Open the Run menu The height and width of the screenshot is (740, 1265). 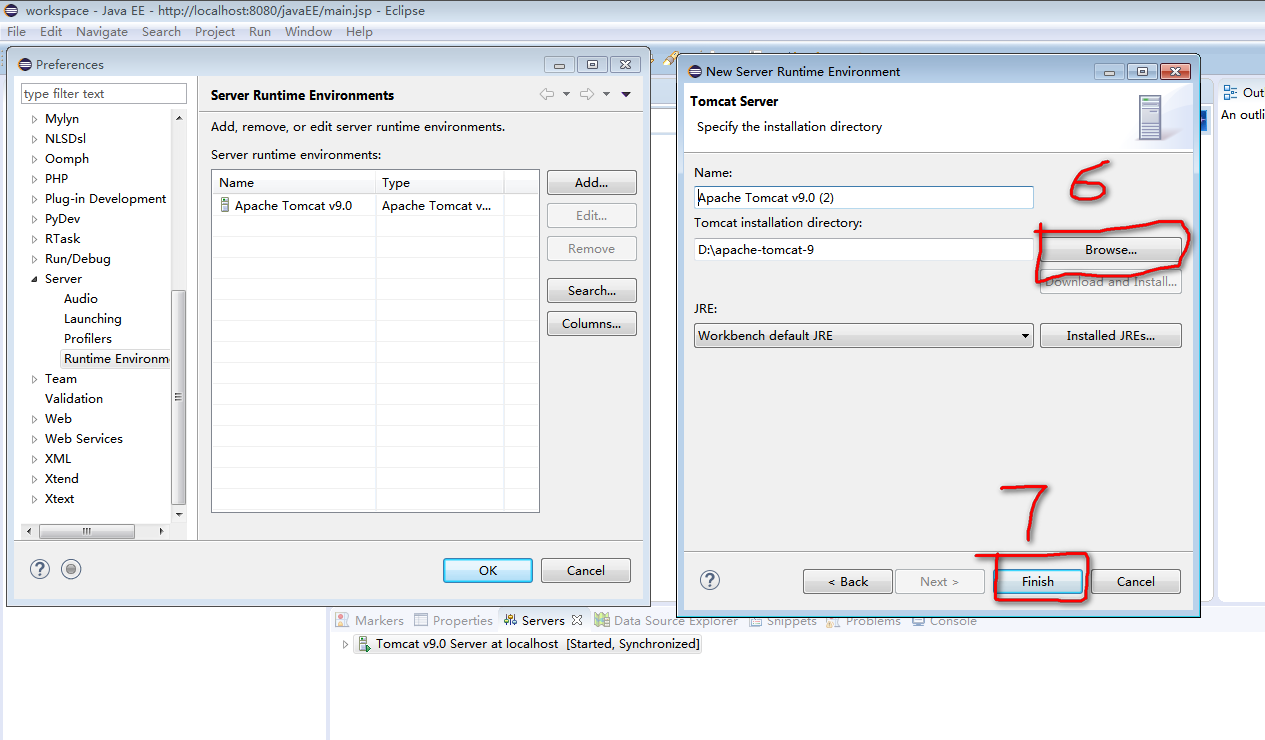pos(260,32)
